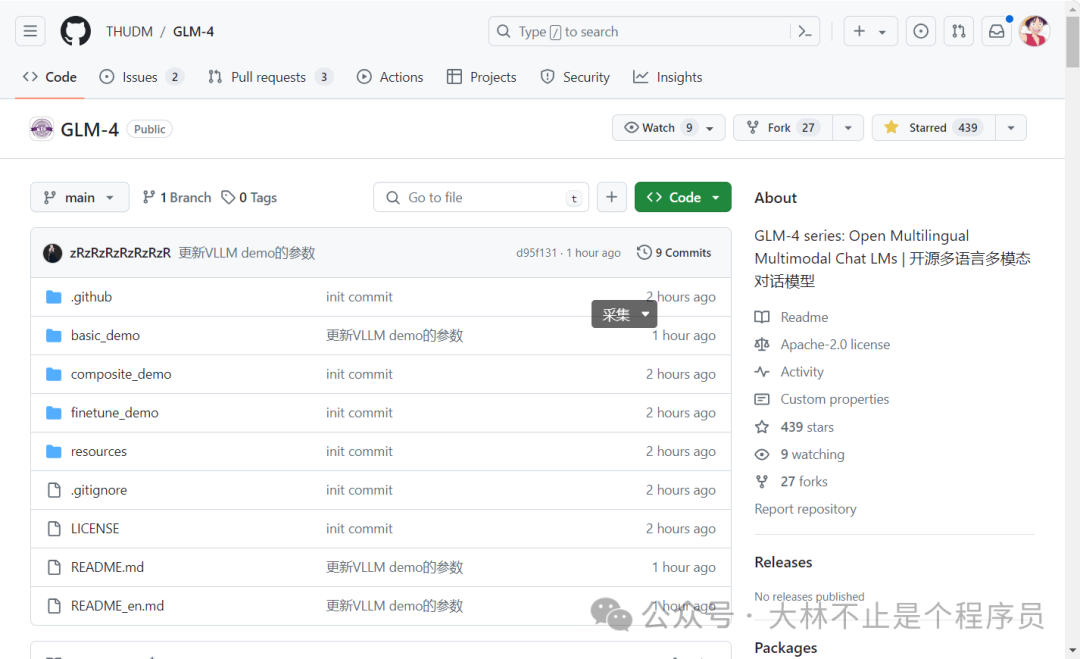Open the .github folder
The width and height of the screenshot is (1080, 659).
point(92,297)
